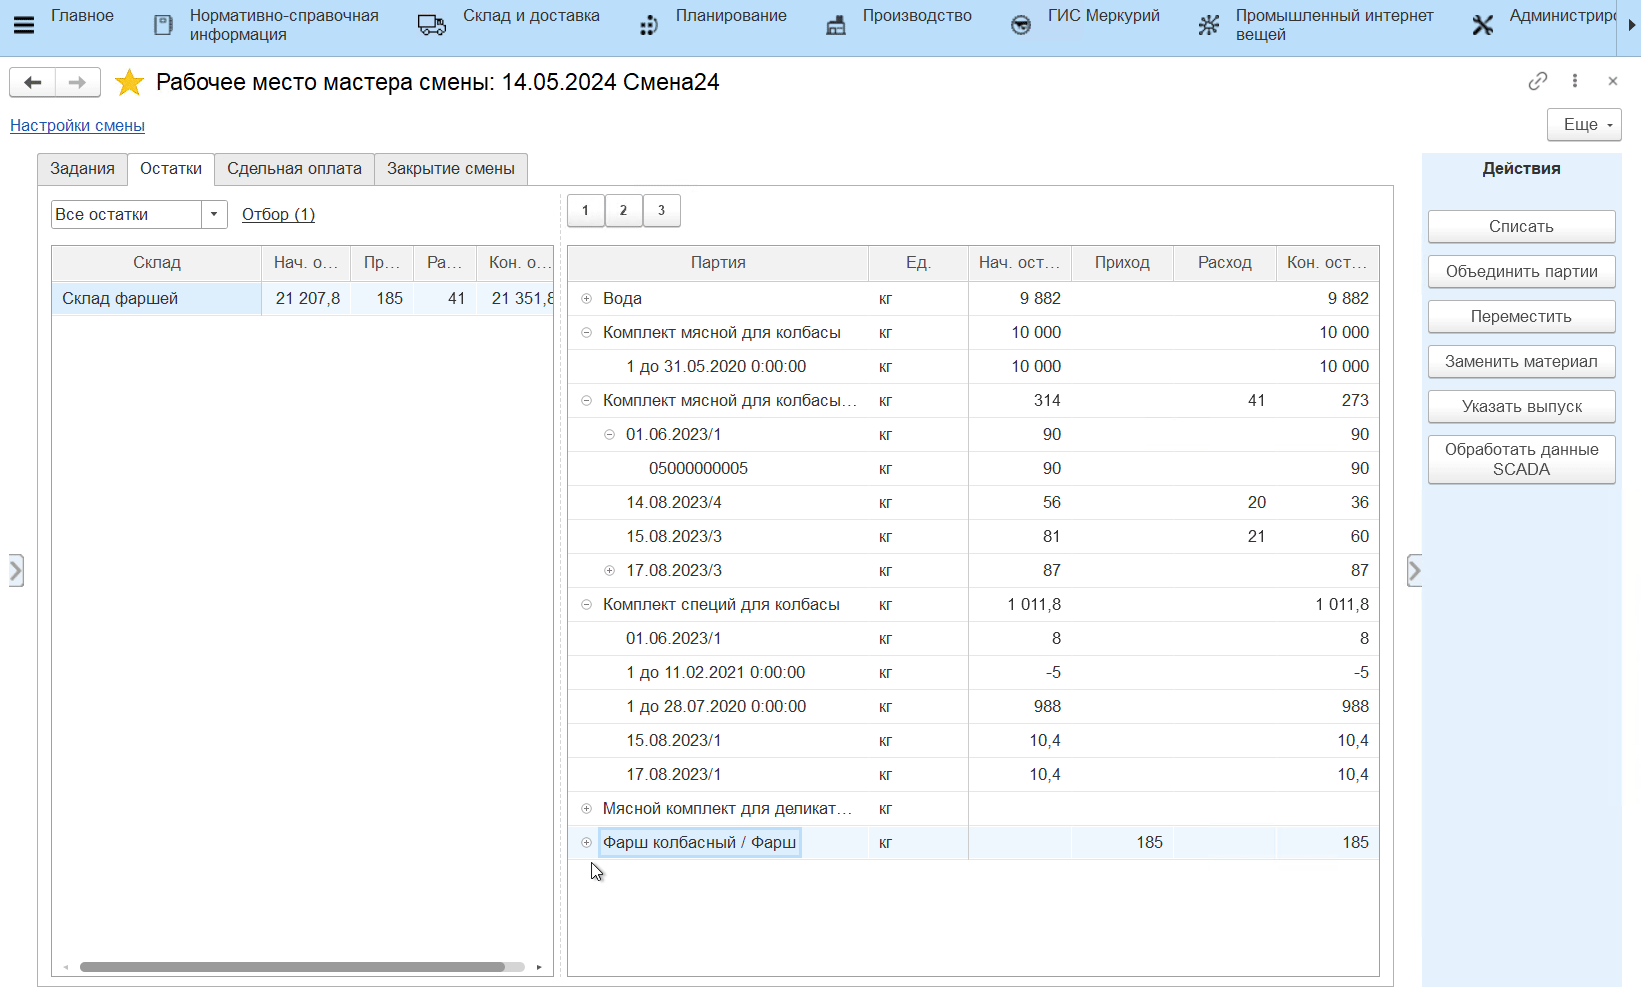Select grouping level 2 button
Viewport: 1641px width, 996px height.
click(x=623, y=210)
